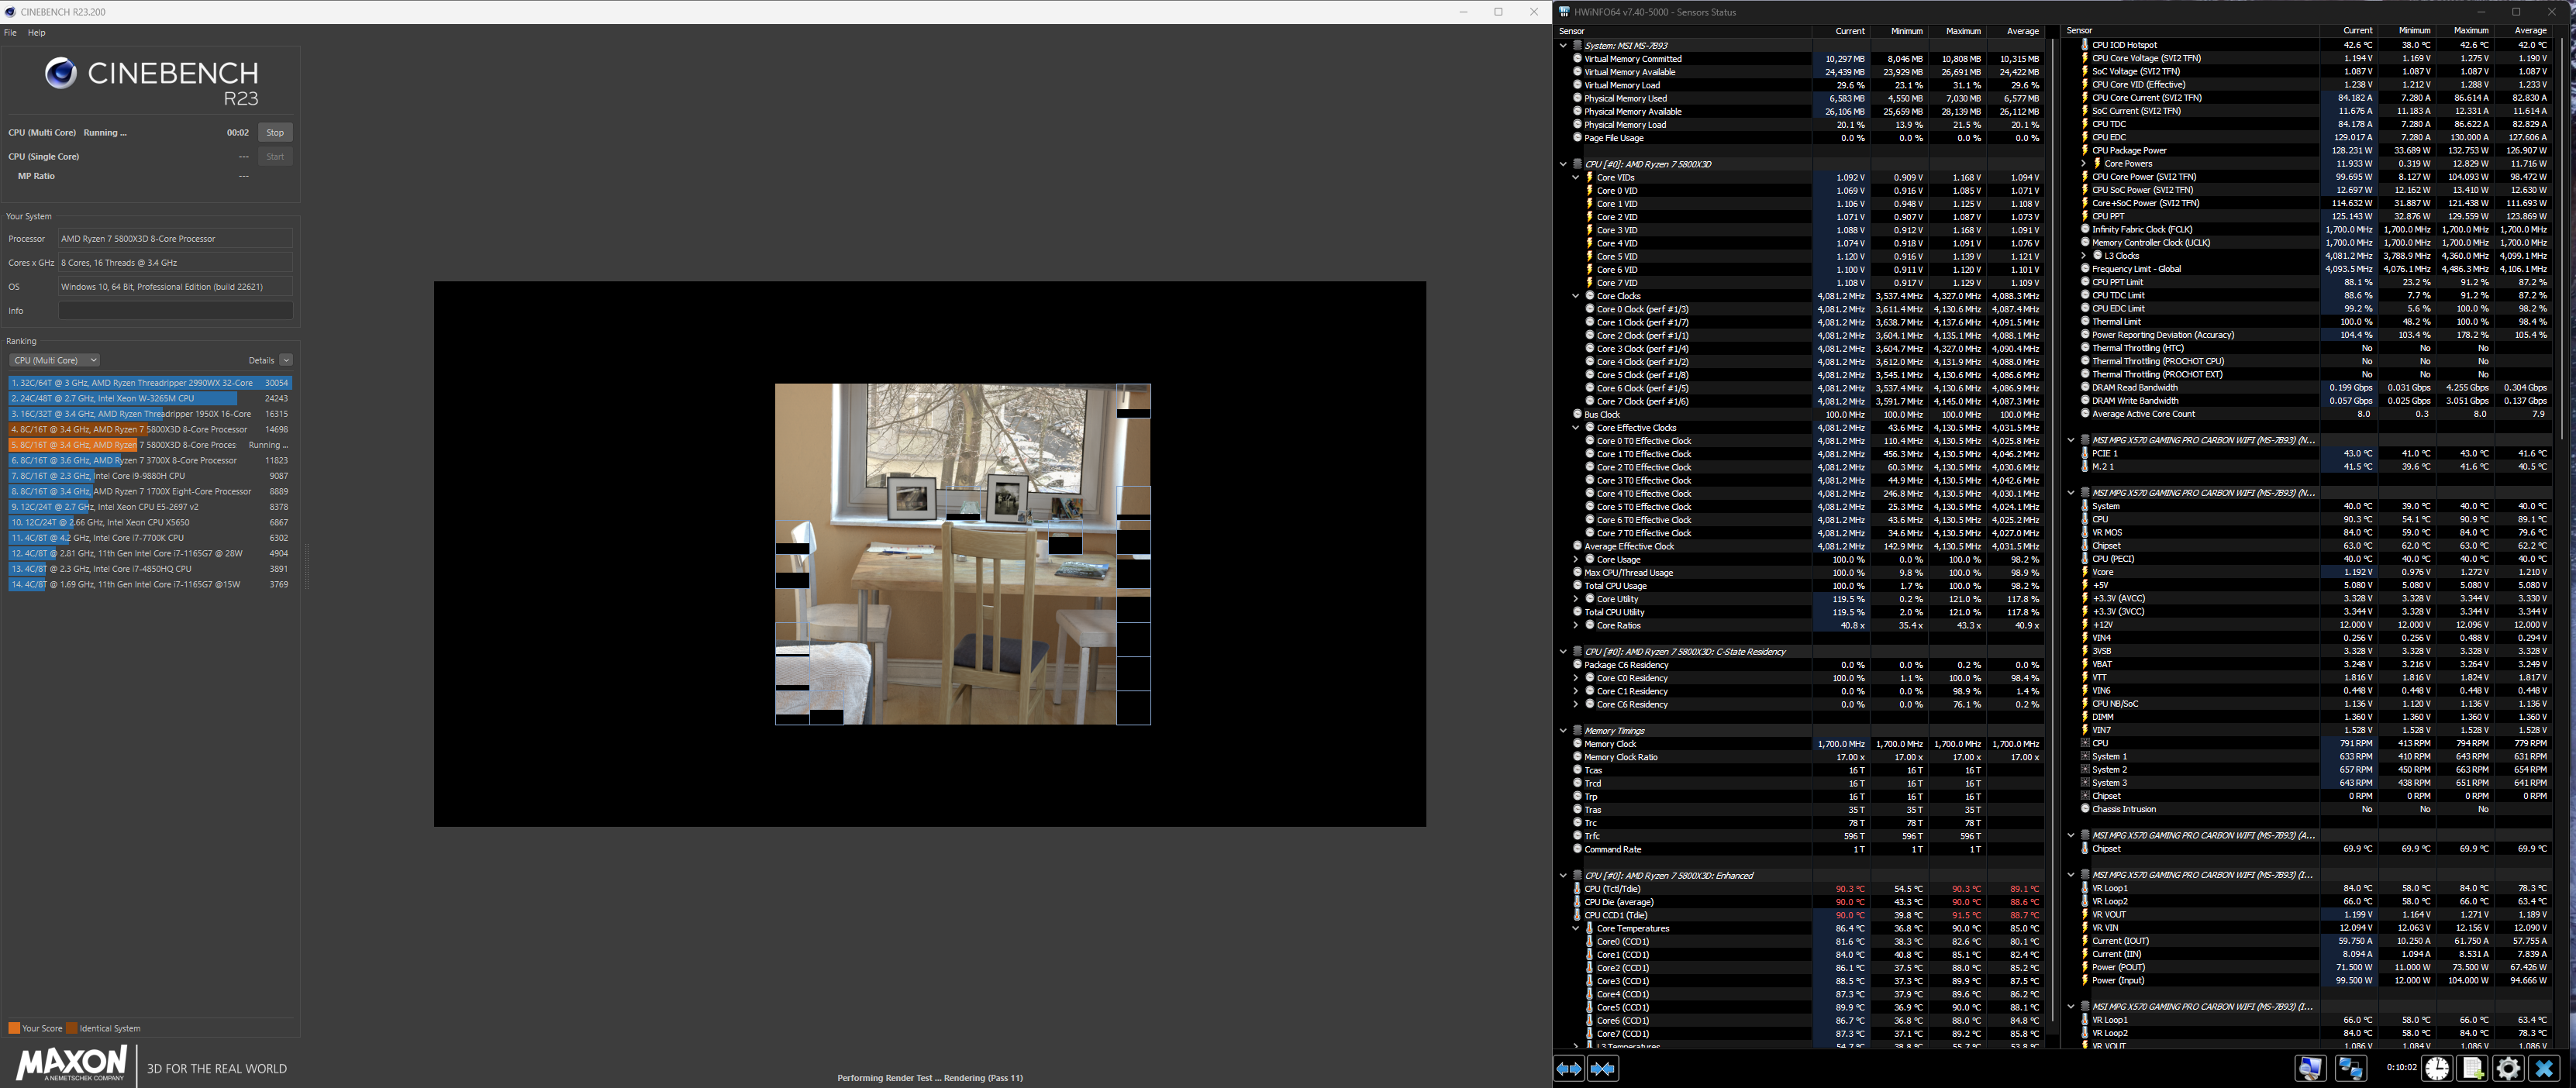2576x1088 pixels.
Task: Click the blue X close sensors icon
Action: tap(2544, 1068)
